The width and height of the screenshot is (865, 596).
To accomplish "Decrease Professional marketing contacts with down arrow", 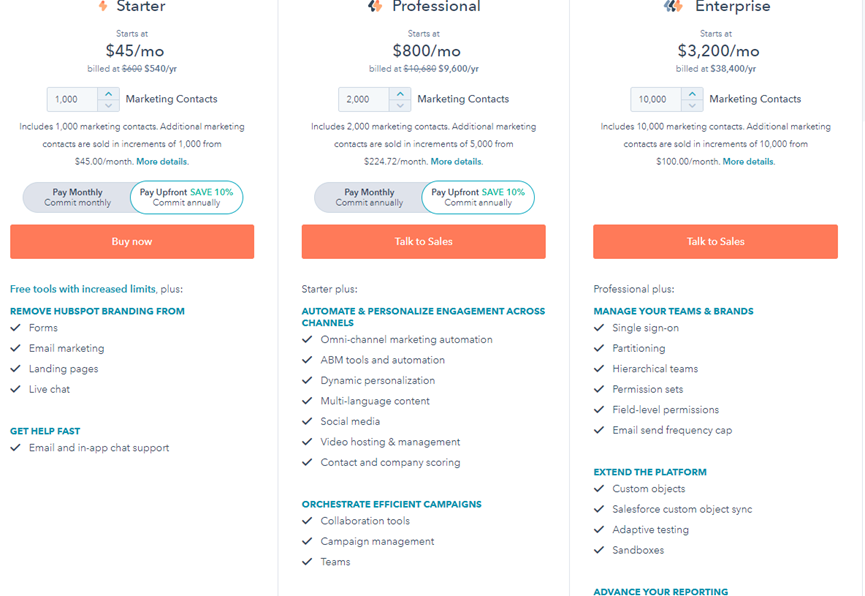I will (400, 105).
